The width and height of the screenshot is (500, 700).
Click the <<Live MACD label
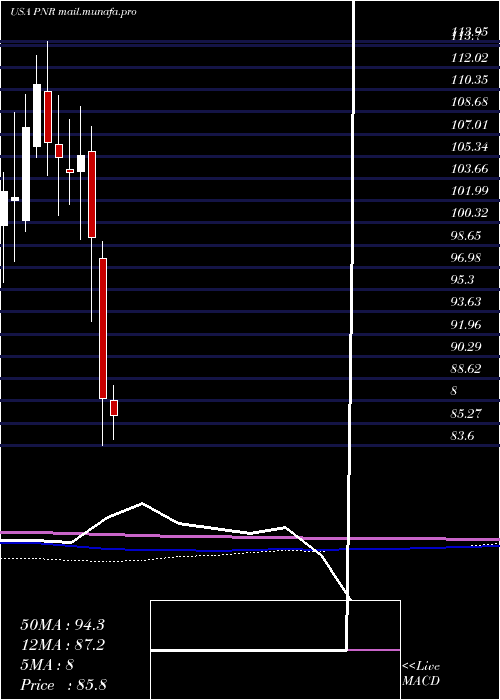point(421,674)
